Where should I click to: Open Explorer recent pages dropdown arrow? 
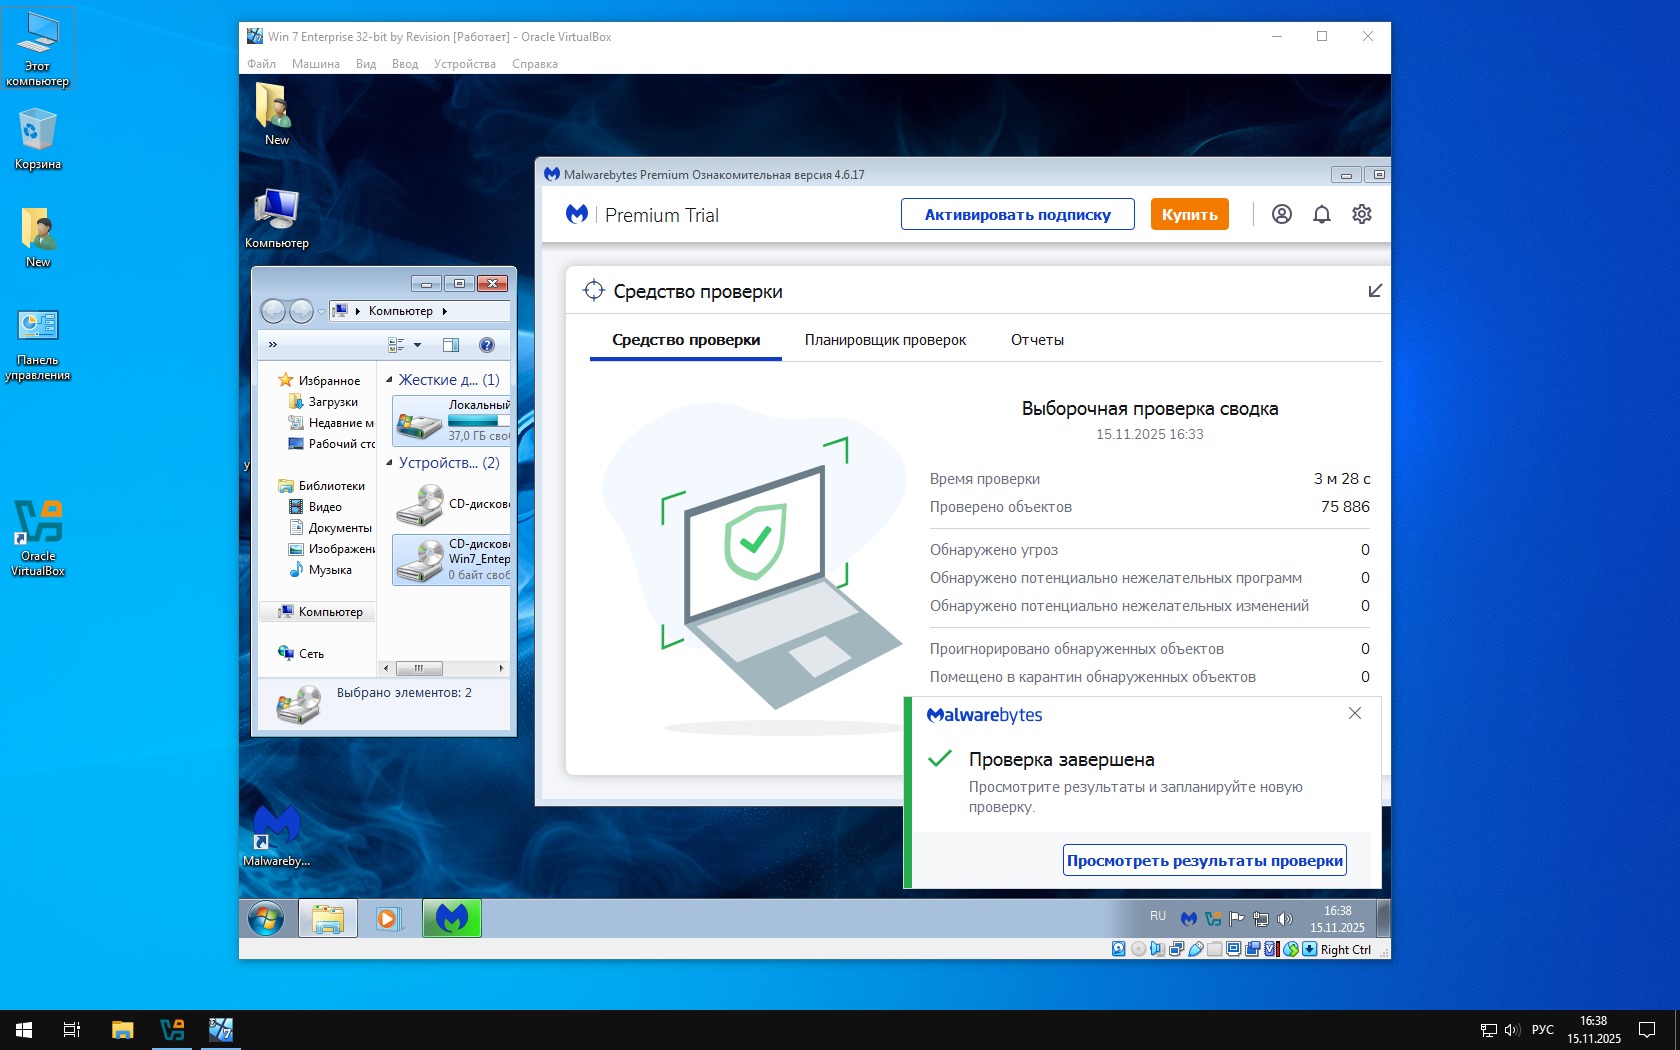pos(321,311)
